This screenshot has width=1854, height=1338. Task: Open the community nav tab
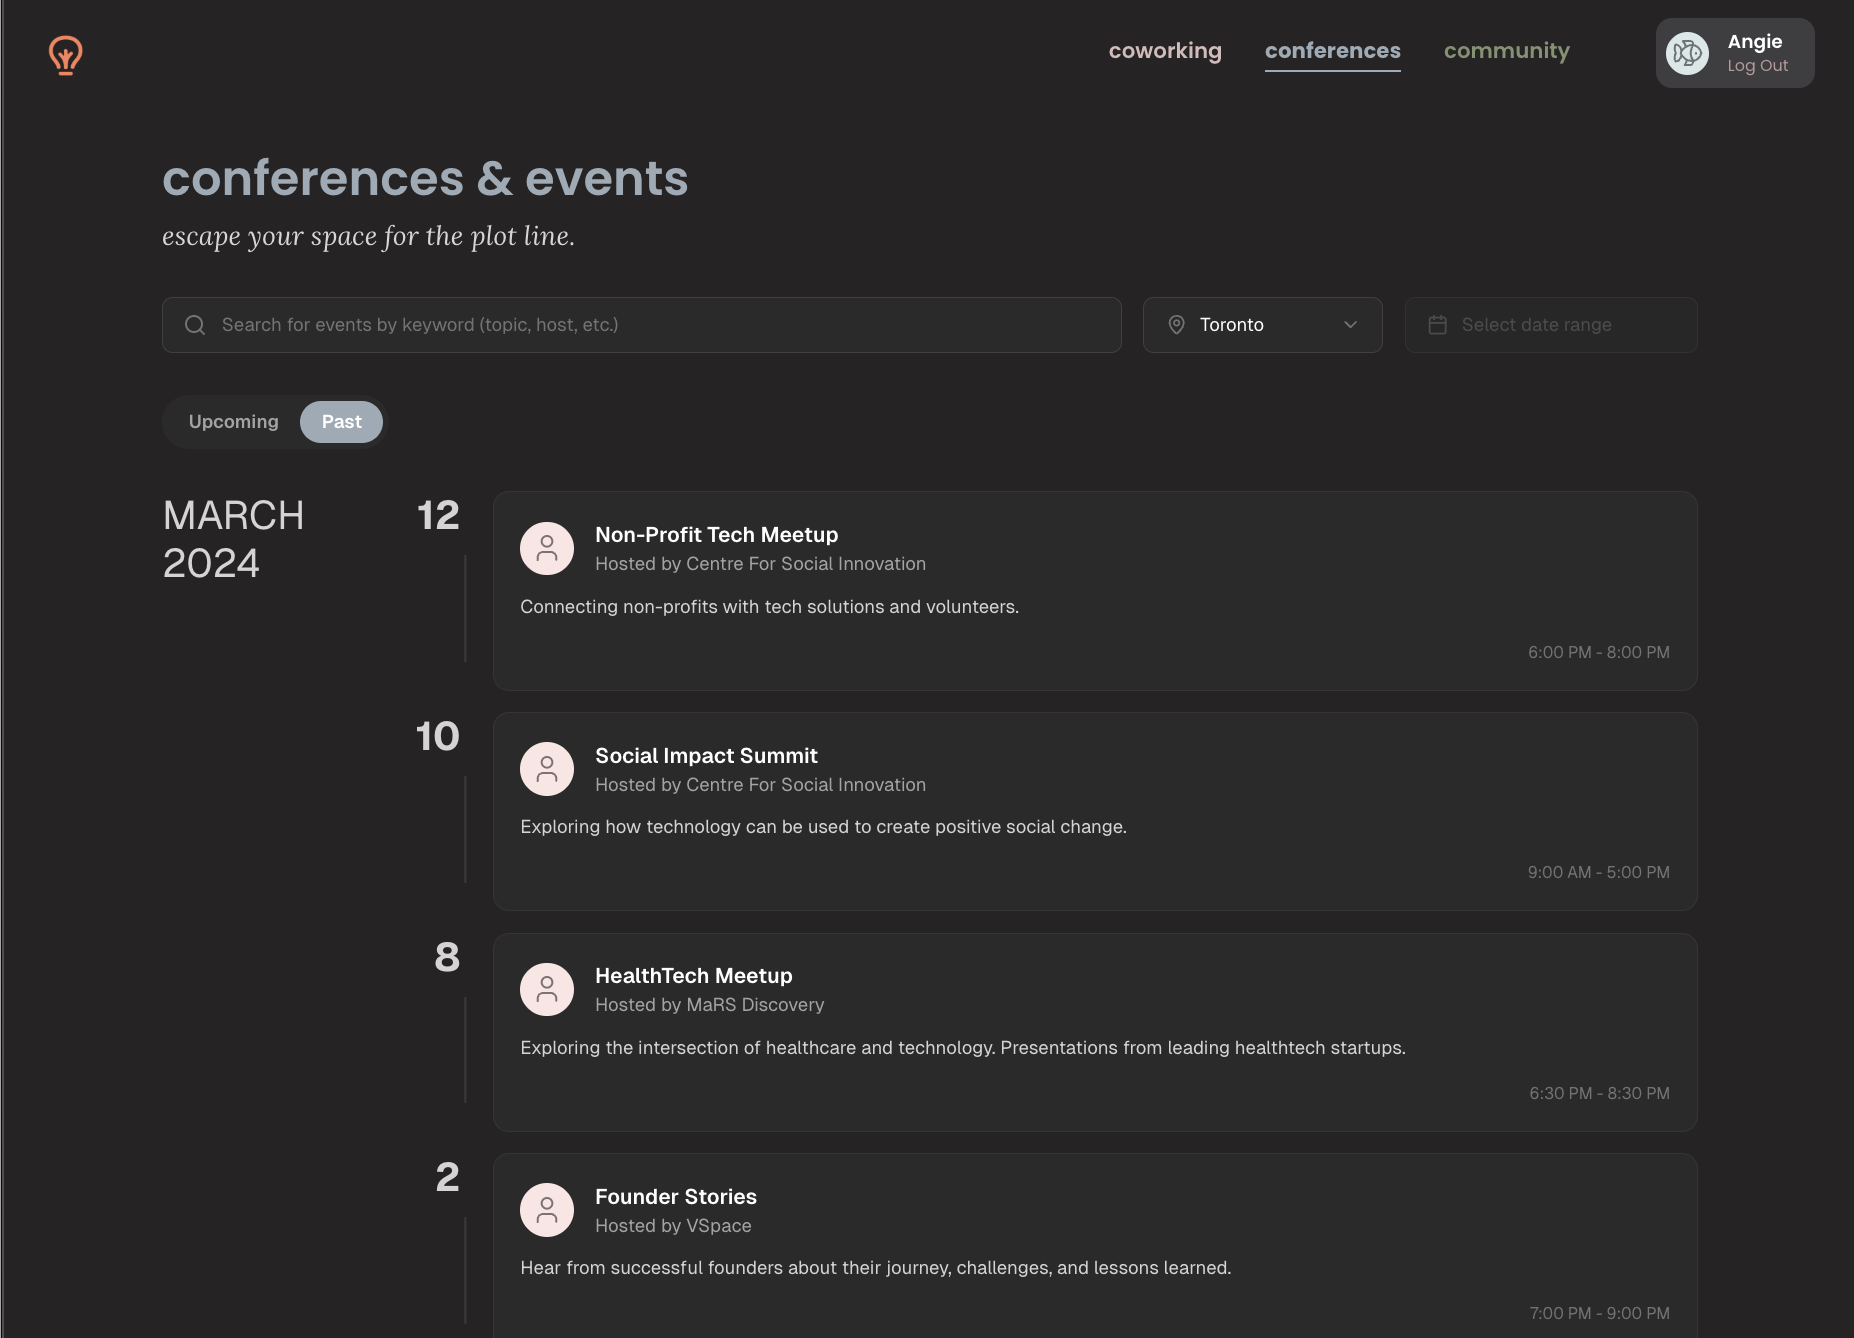(1506, 51)
